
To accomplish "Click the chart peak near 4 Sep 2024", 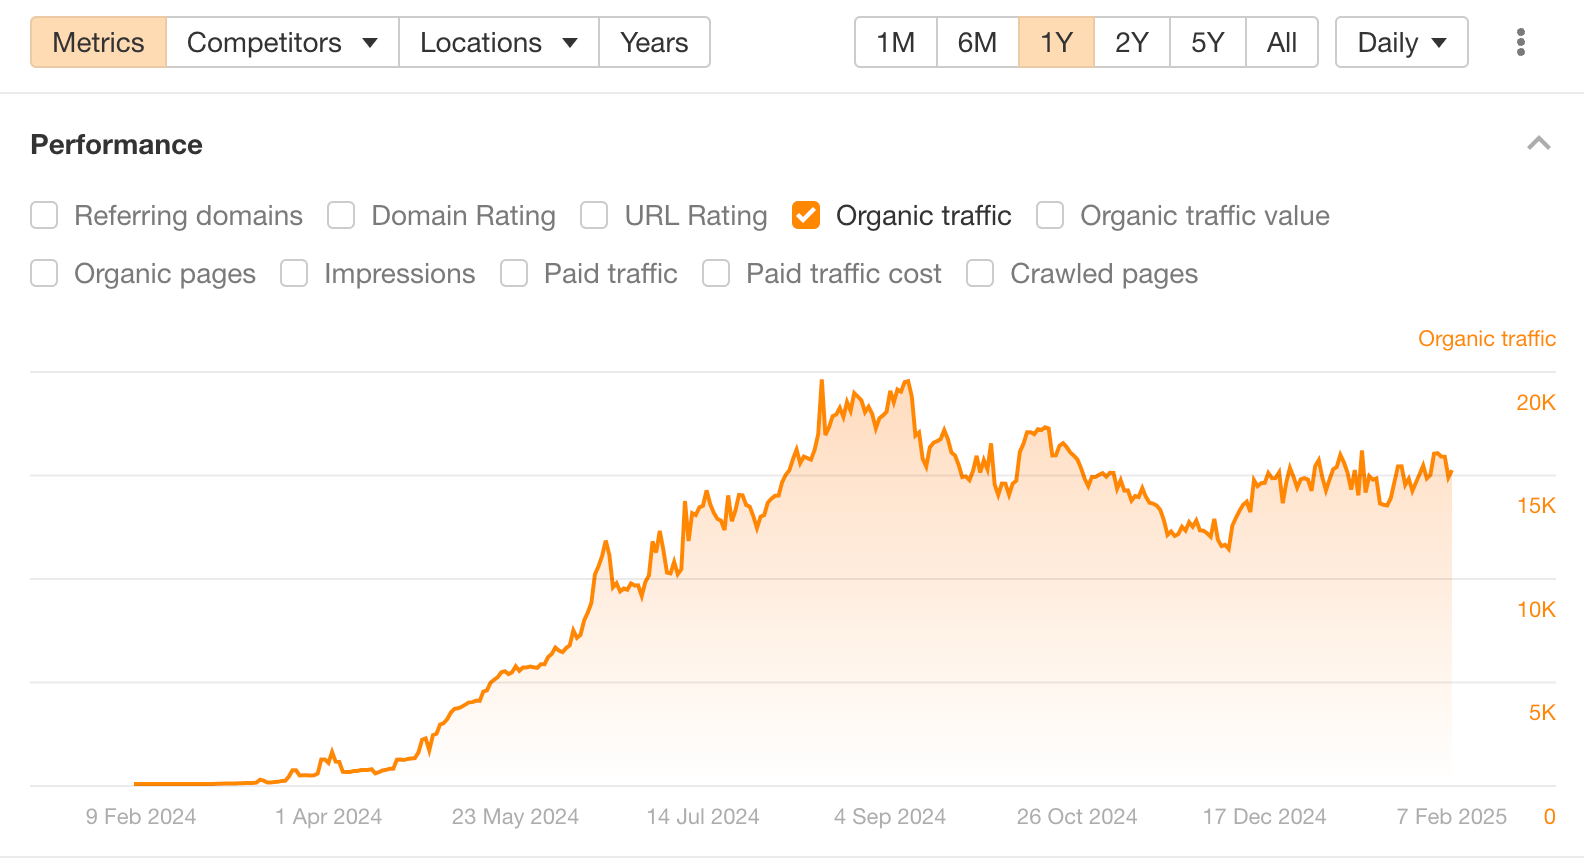I will point(907,381).
